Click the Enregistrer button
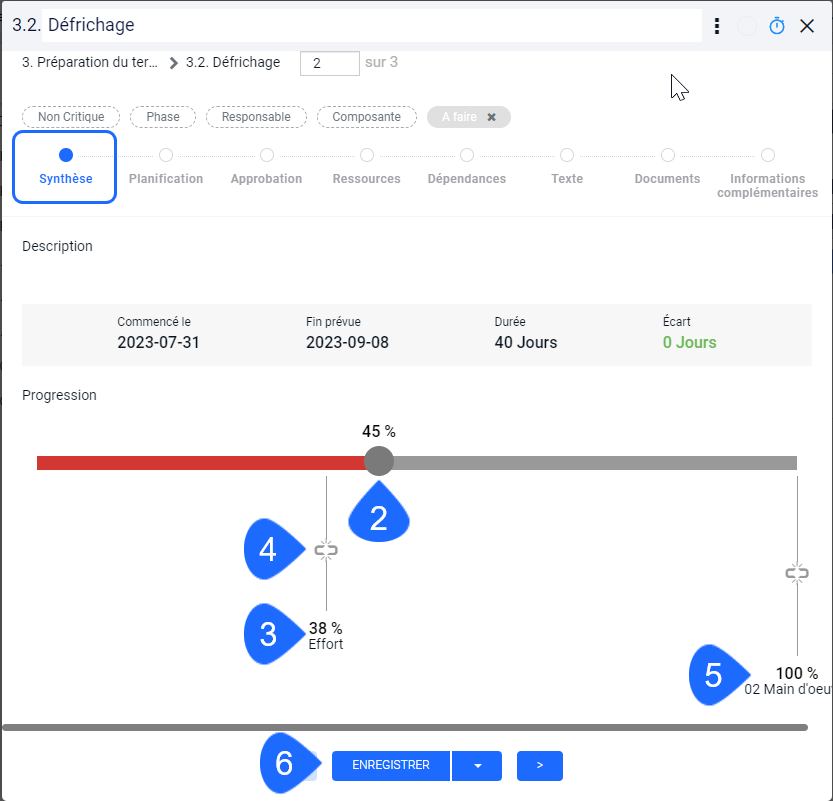Screen dimensions: 833x801 pos(391,765)
